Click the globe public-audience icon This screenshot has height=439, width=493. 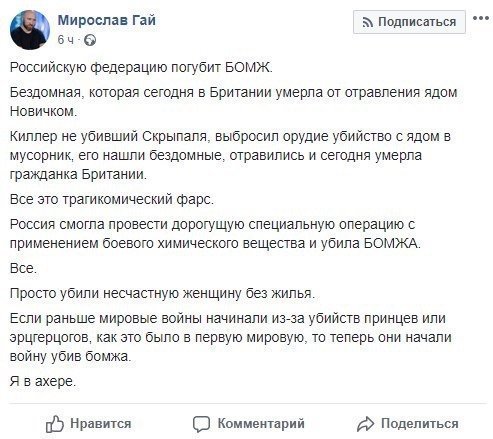[x=90, y=40]
